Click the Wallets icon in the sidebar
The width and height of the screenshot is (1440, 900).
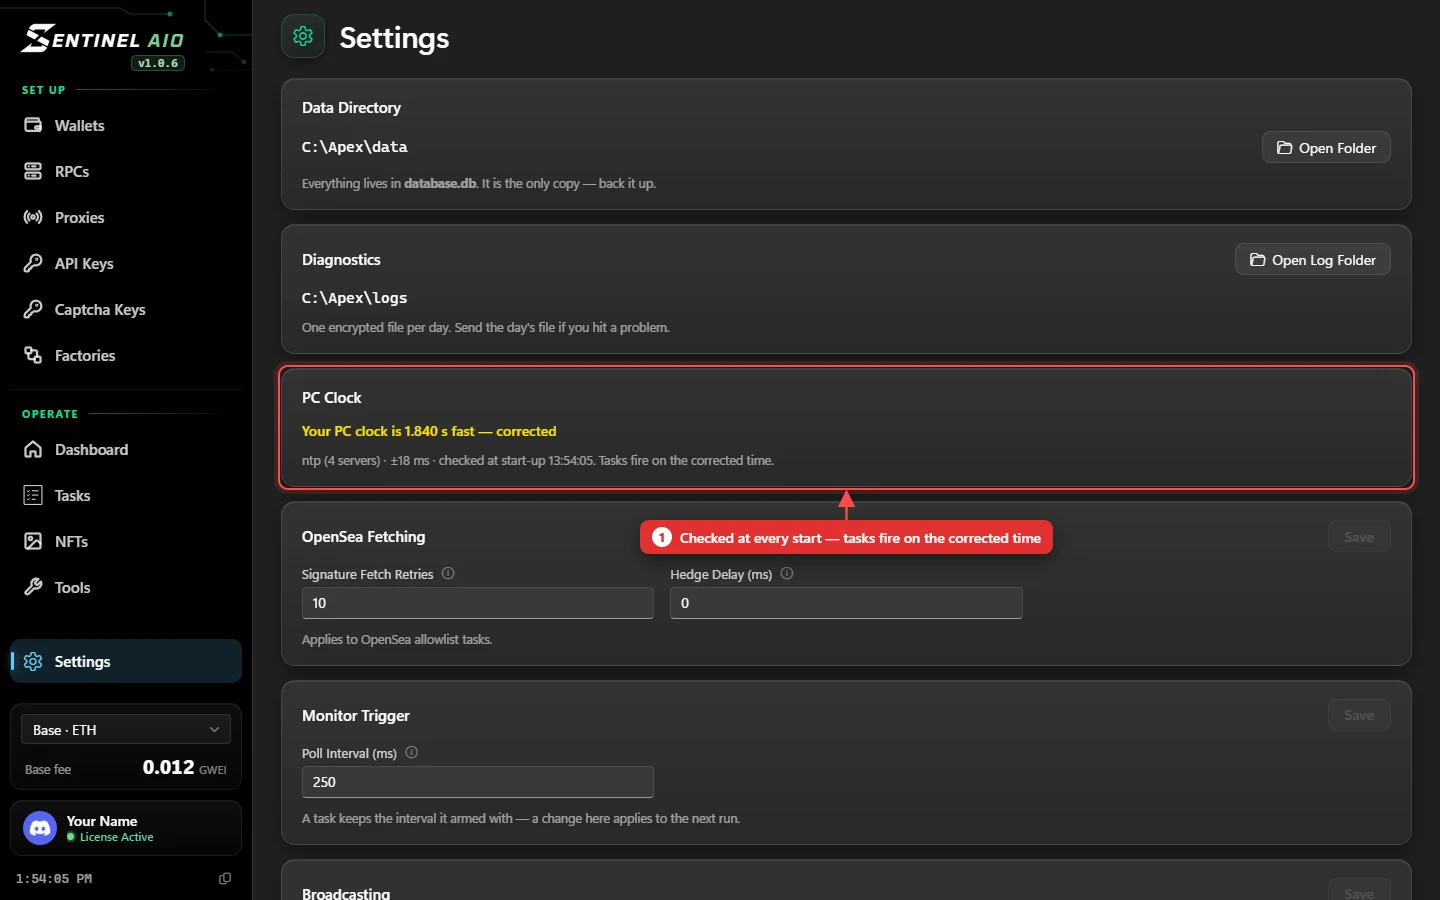[x=33, y=125]
